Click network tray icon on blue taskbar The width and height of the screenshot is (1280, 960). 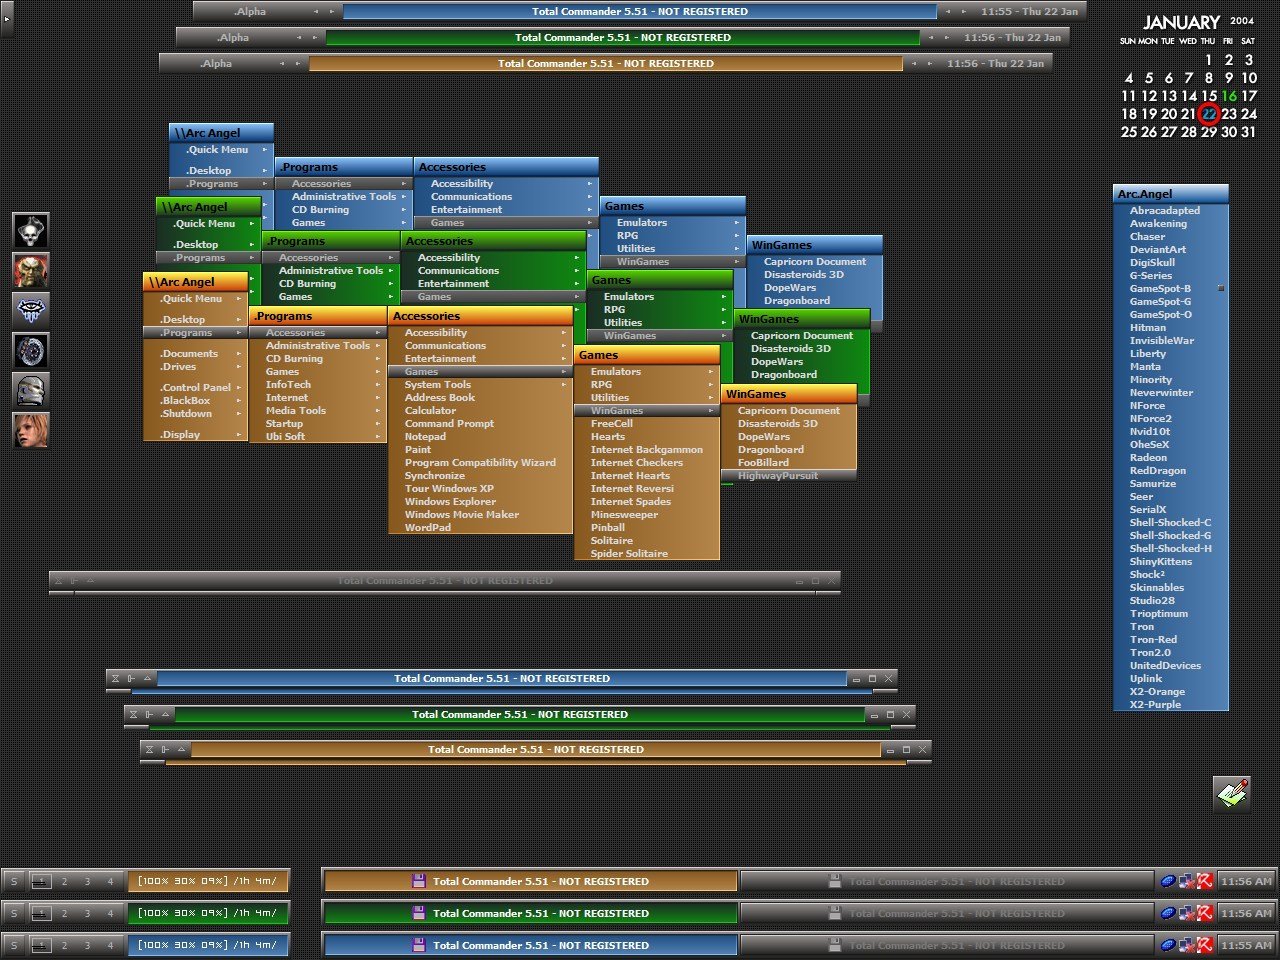pyautogui.click(x=1185, y=945)
